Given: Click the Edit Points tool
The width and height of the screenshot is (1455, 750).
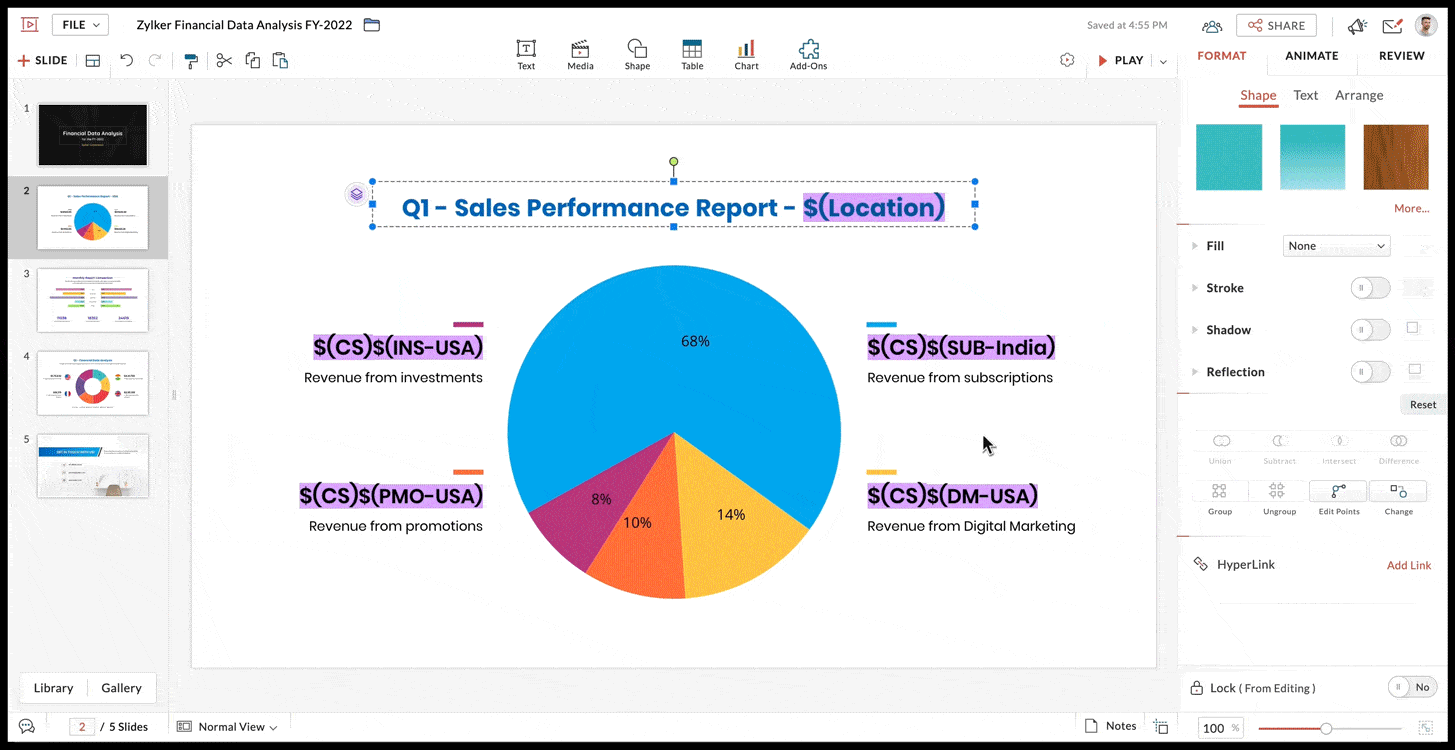Looking at the screenshot, I should [1338, 497].
